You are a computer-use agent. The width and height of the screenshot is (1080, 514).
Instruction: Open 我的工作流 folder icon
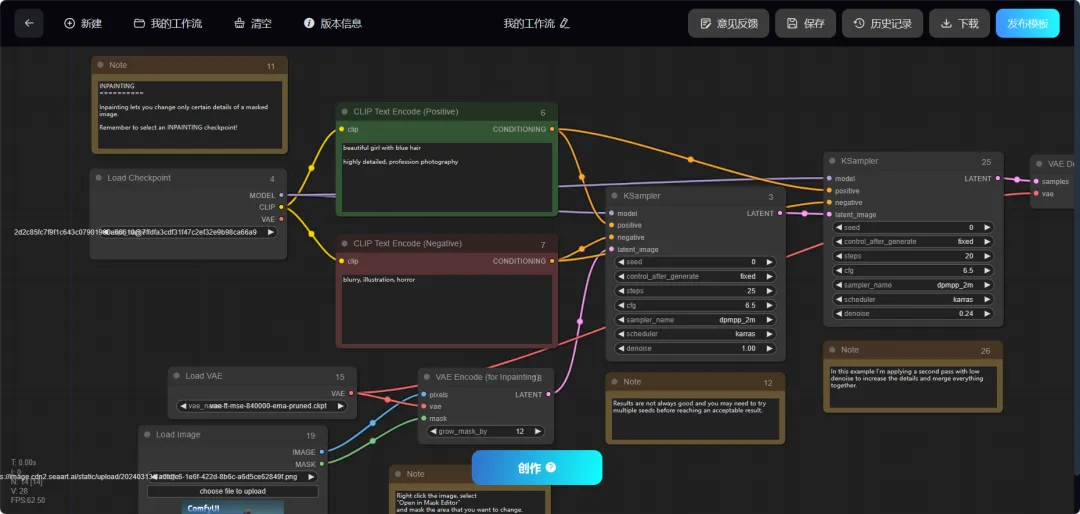tap(139, 23)
